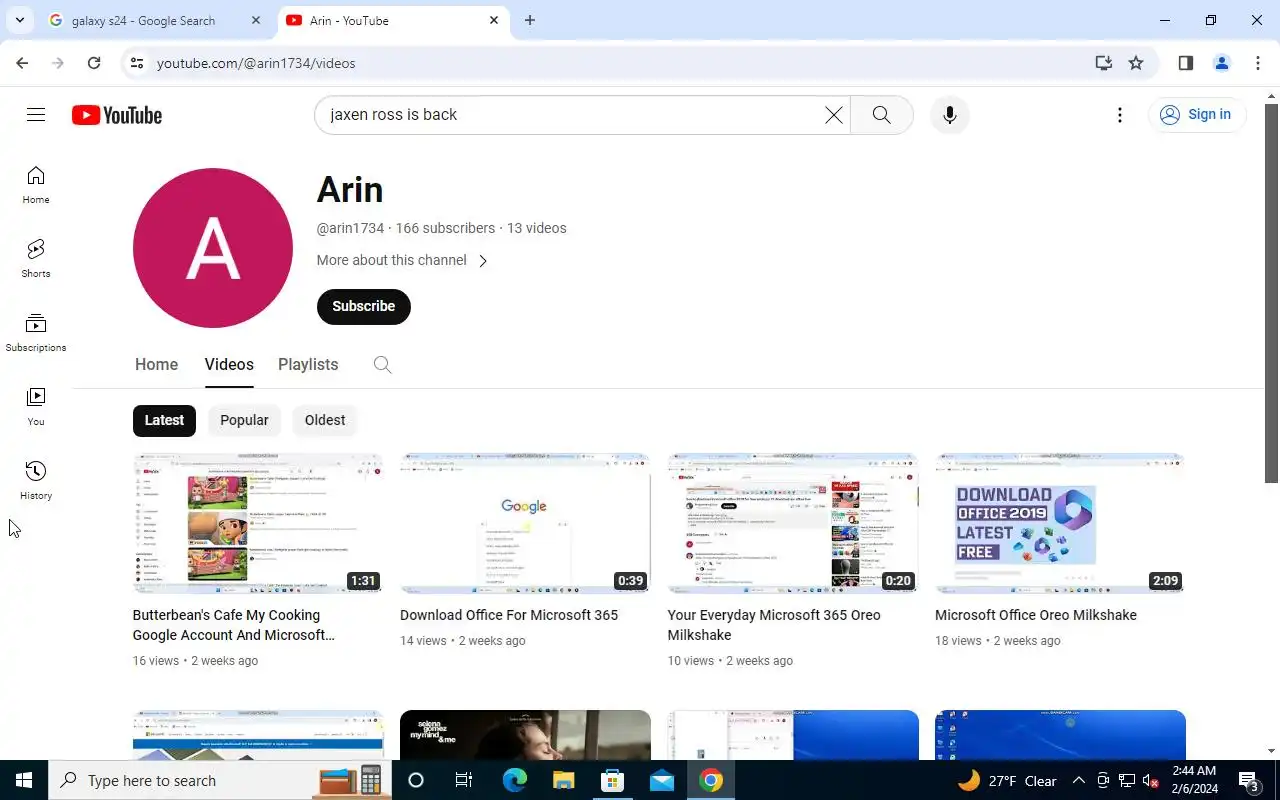Open Download Office For Microsoft 365 title
1280x800 pixels.
coord(509,615)
